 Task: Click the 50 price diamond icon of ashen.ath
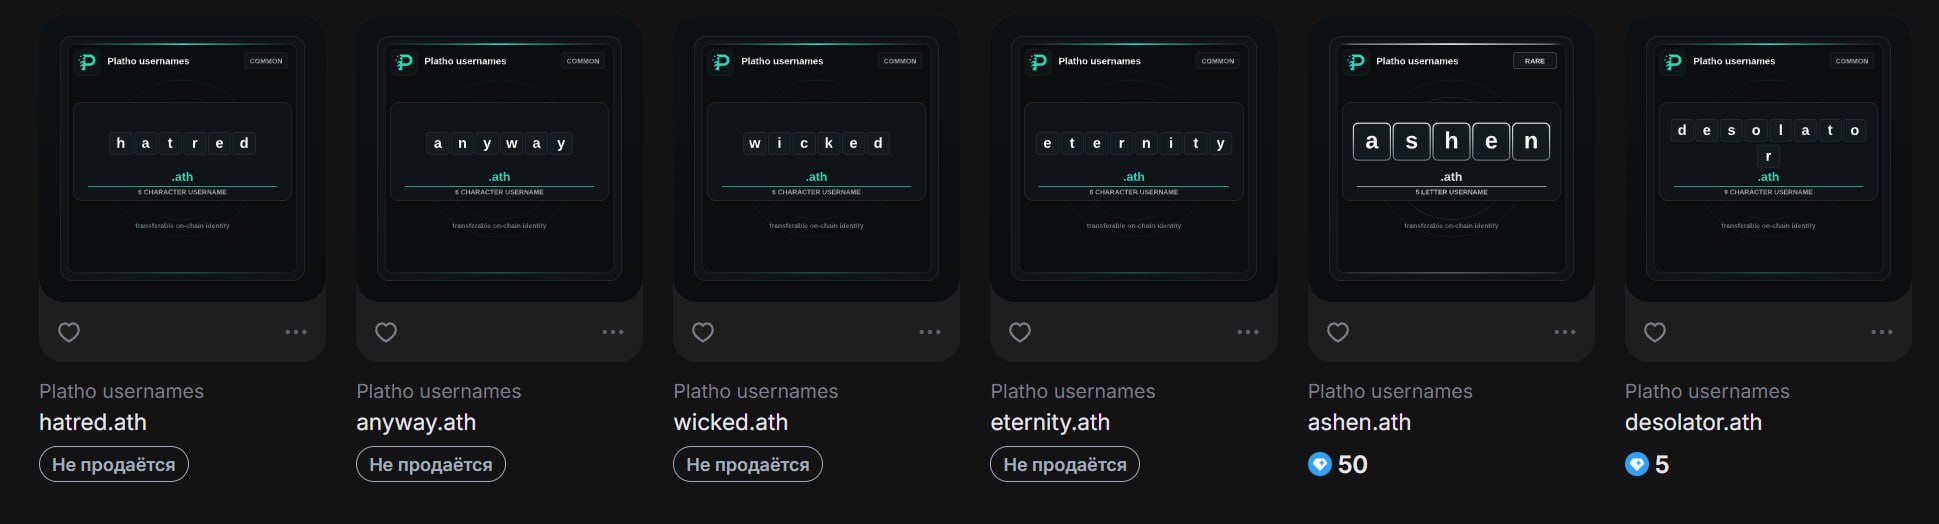1320,464
